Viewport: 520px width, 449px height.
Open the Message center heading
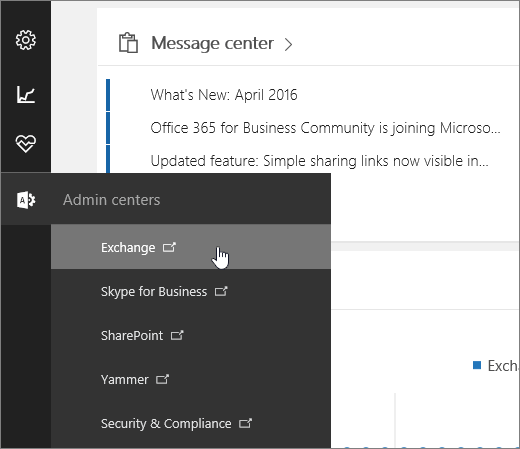pyautogui.click(x=212, y=43)
